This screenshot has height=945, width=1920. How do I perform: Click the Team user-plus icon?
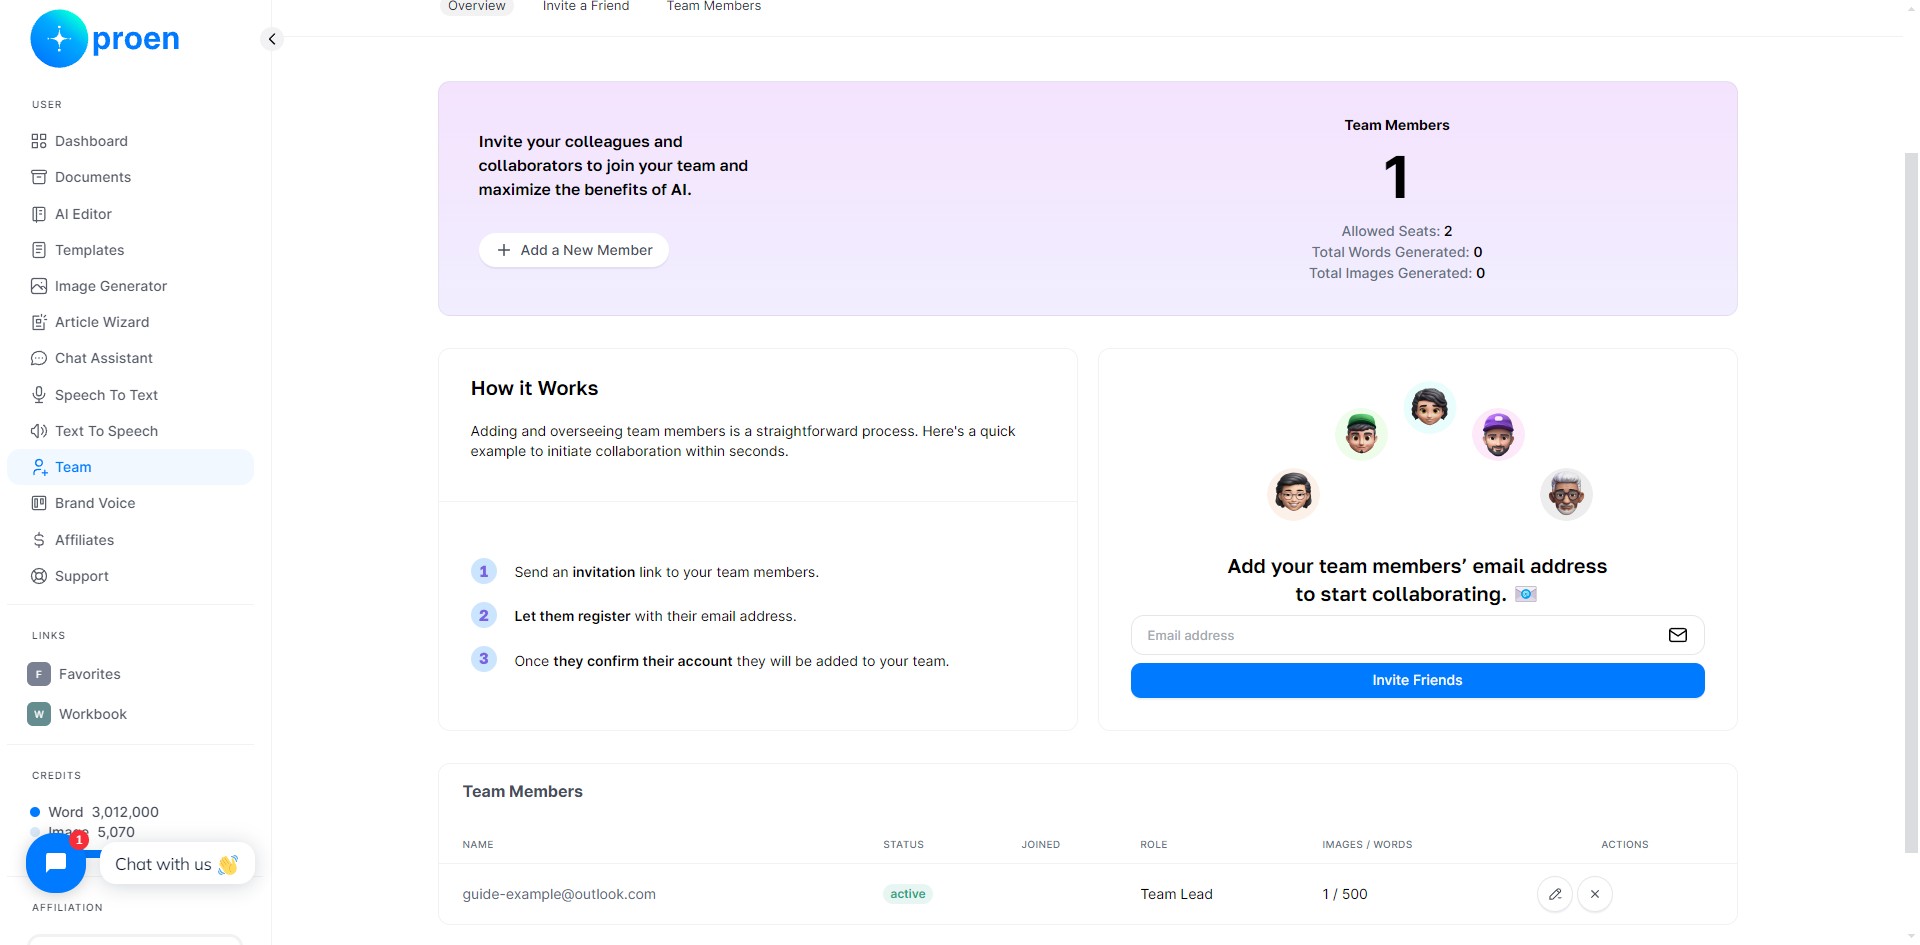click(39, 467)
